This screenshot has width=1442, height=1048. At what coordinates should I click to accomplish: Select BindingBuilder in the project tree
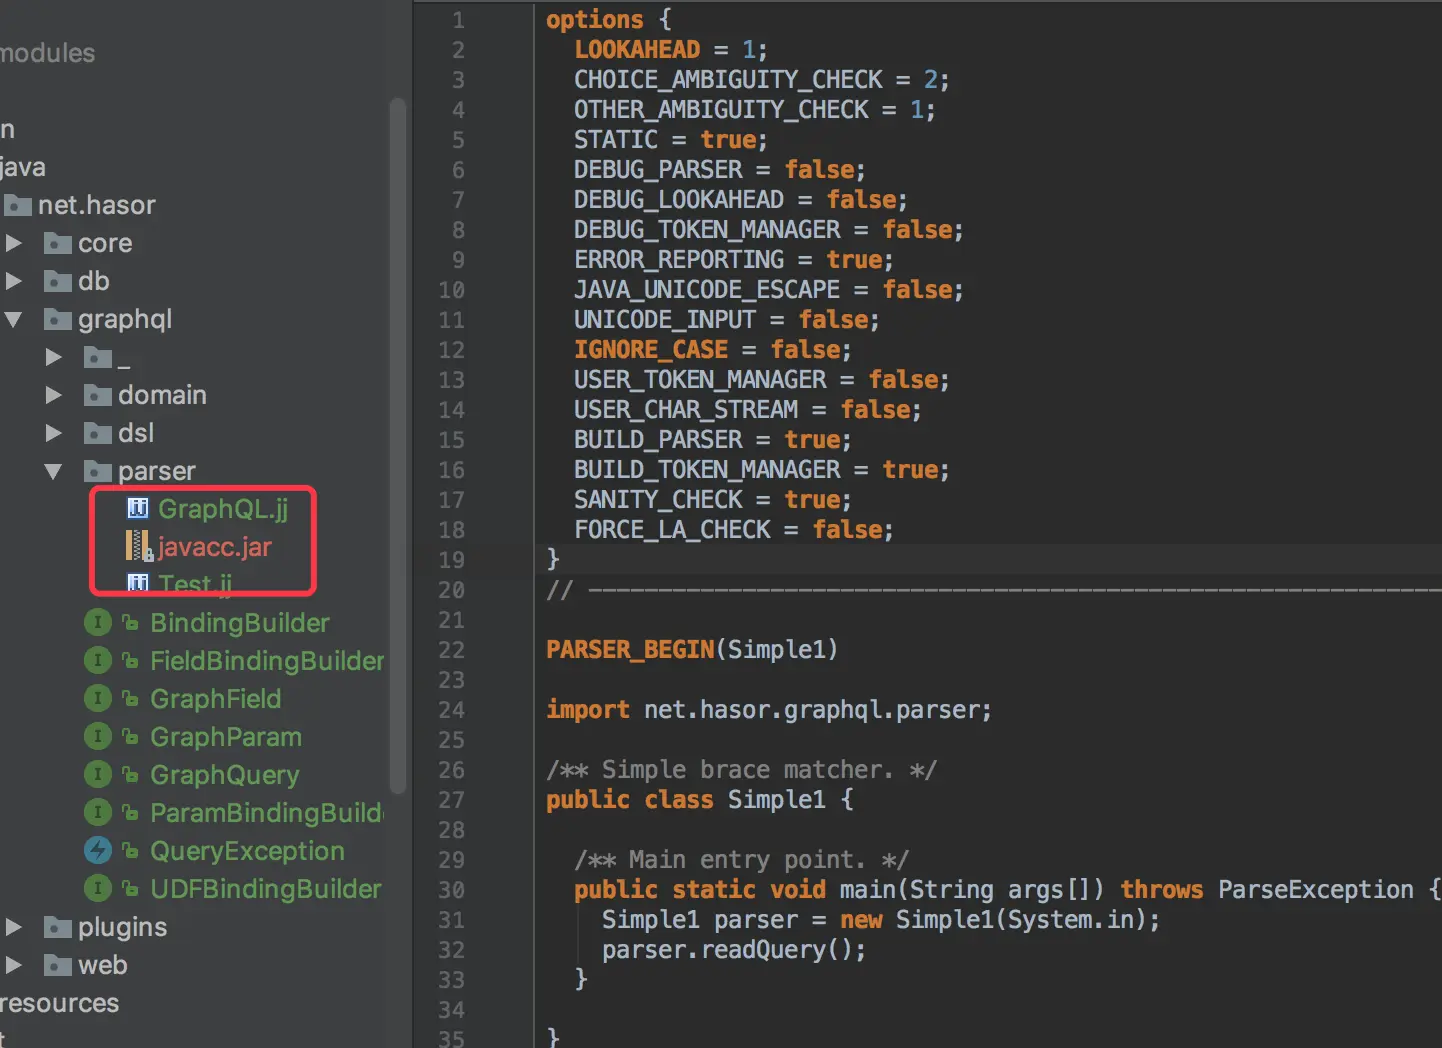click(240, 623)
